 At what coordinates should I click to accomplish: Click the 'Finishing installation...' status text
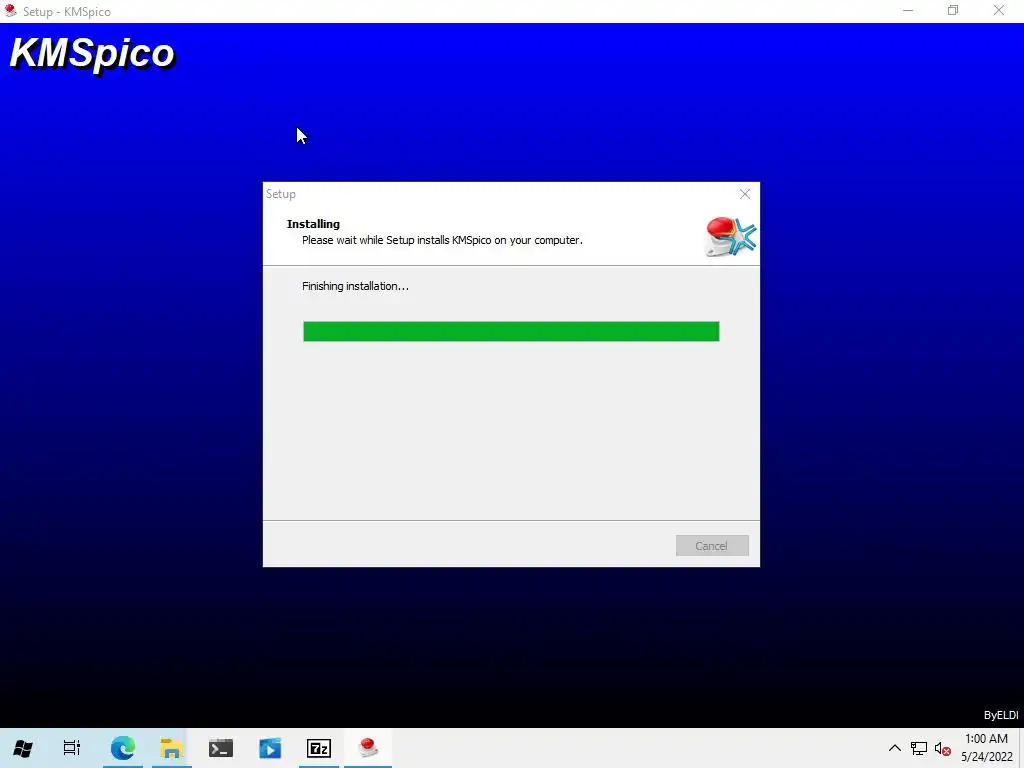[x=355, y=286]
